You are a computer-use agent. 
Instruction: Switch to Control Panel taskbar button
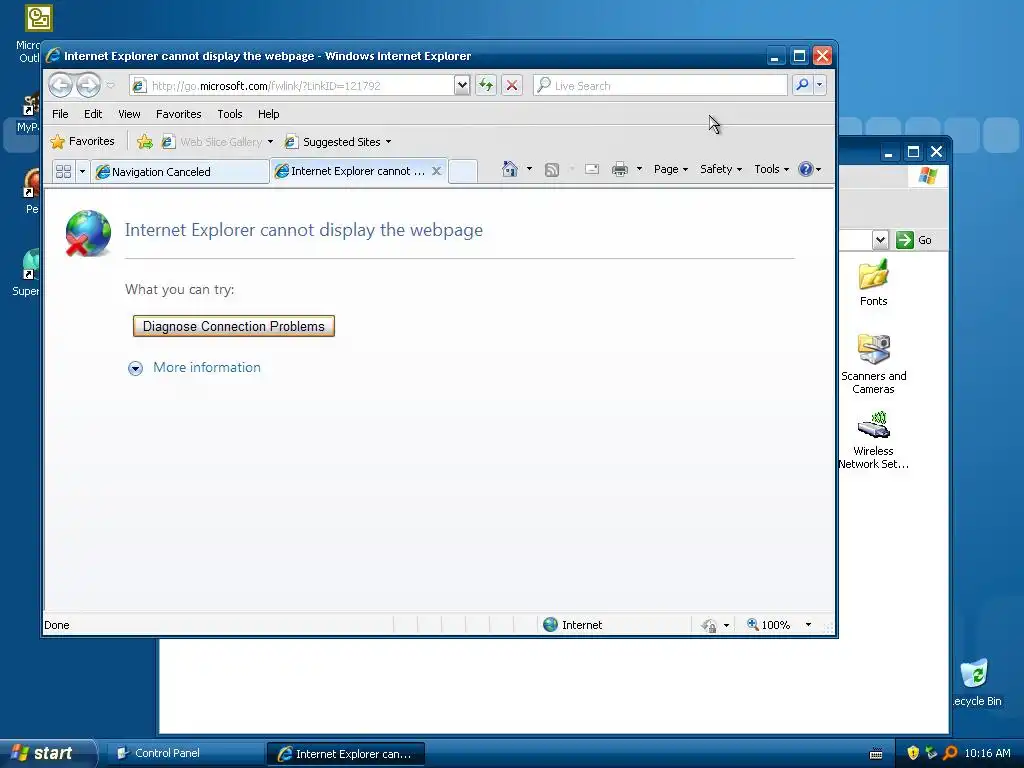tap(185, 753)
